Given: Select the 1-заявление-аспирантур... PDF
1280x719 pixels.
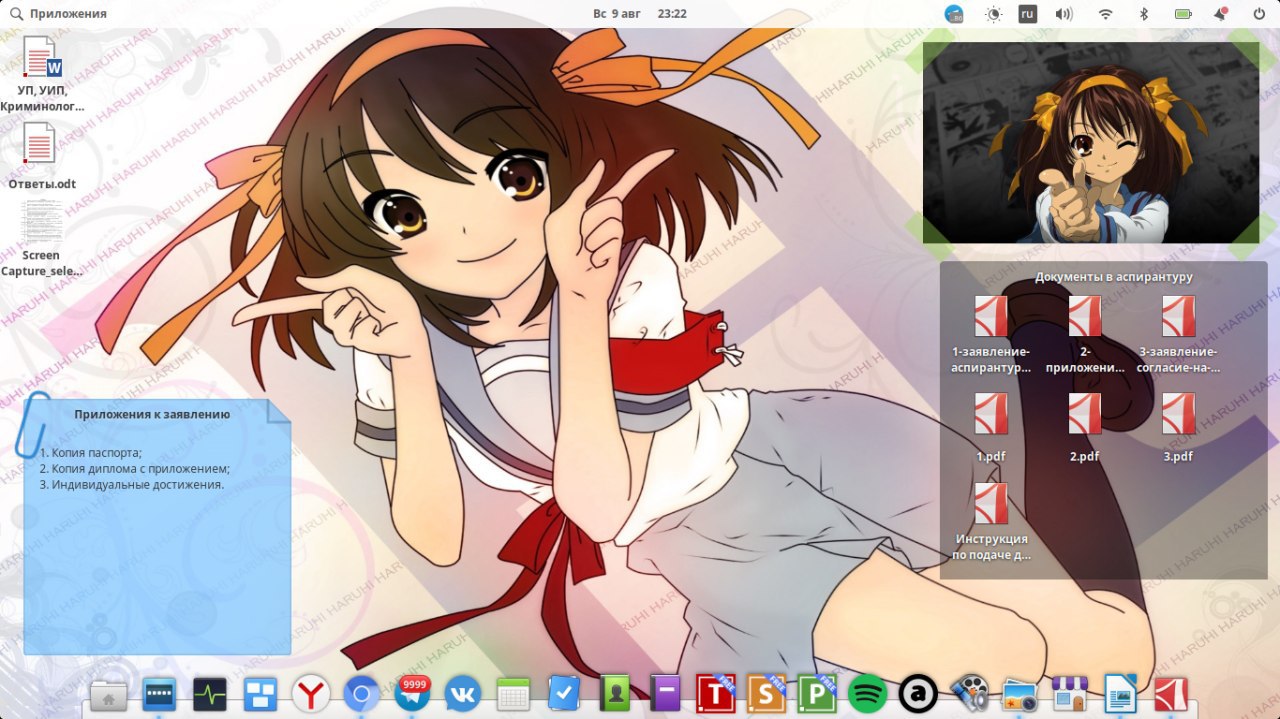Looking at the screenshot, I should click(991, 334).
